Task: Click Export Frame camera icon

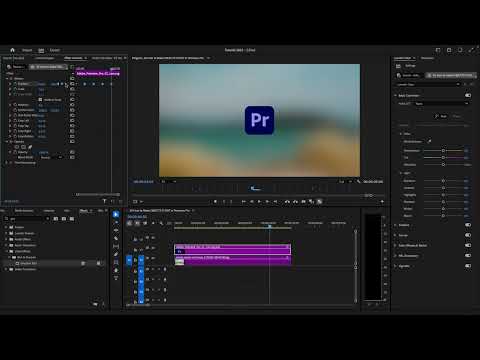Action: (x=303, y=202)
